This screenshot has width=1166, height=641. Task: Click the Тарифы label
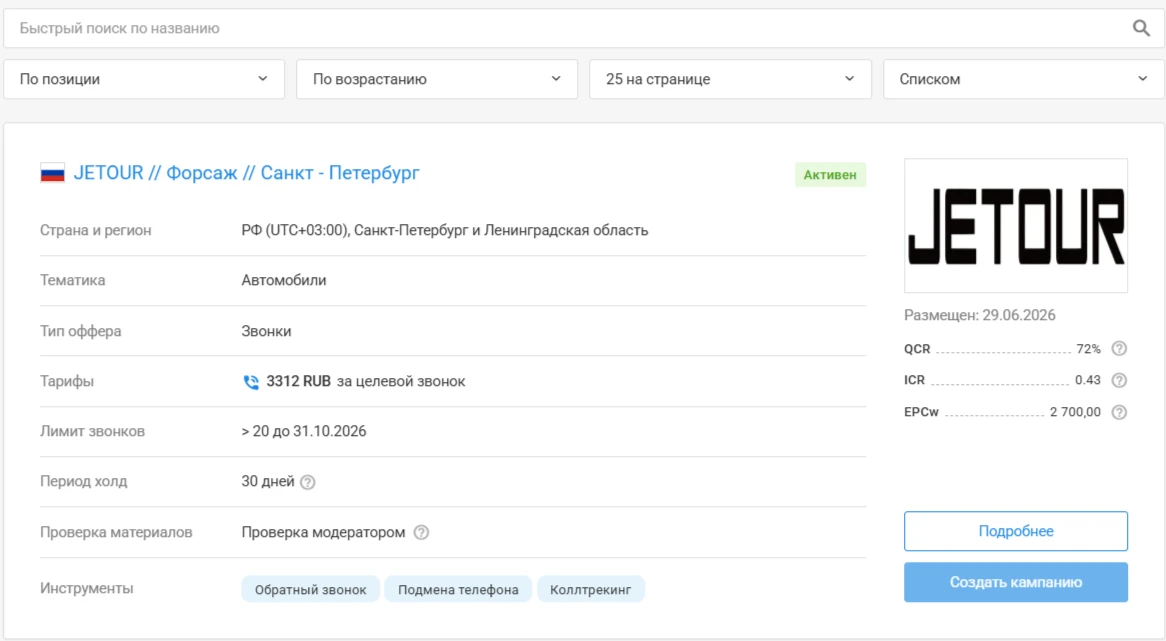[x=67, y=381]
